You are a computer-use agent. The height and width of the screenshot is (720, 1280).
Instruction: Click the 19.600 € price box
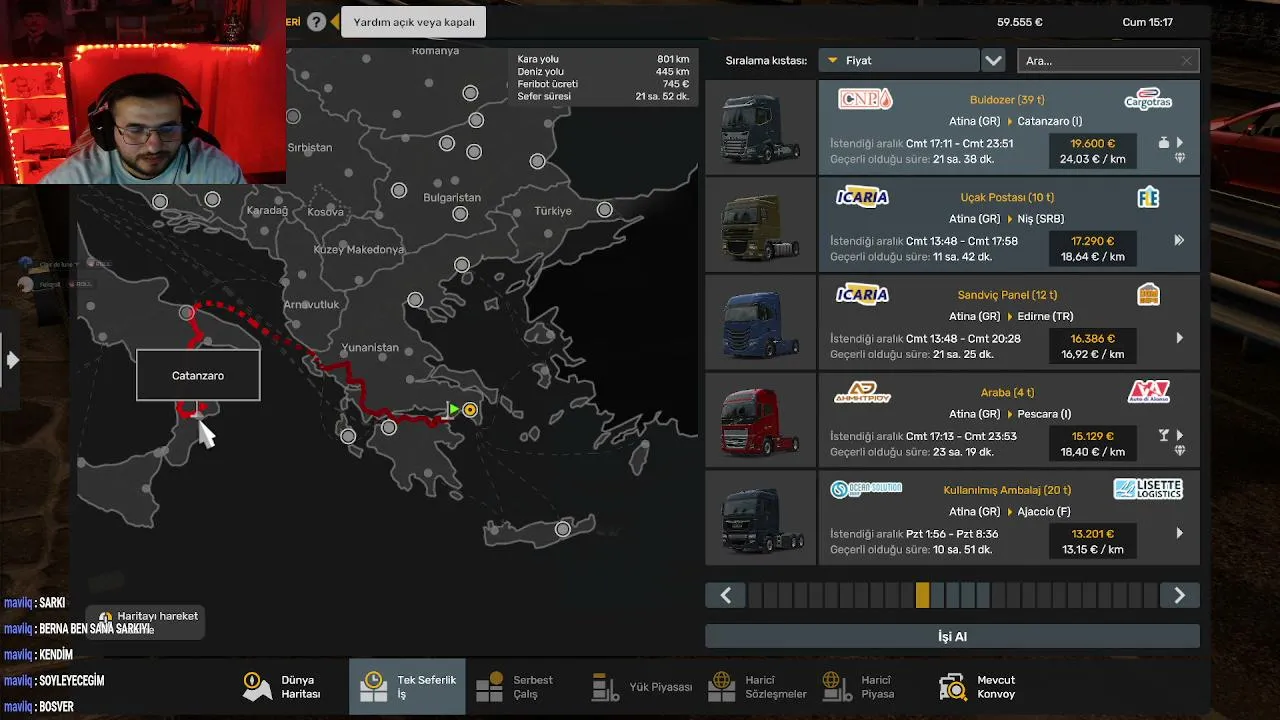point(1092,151)
